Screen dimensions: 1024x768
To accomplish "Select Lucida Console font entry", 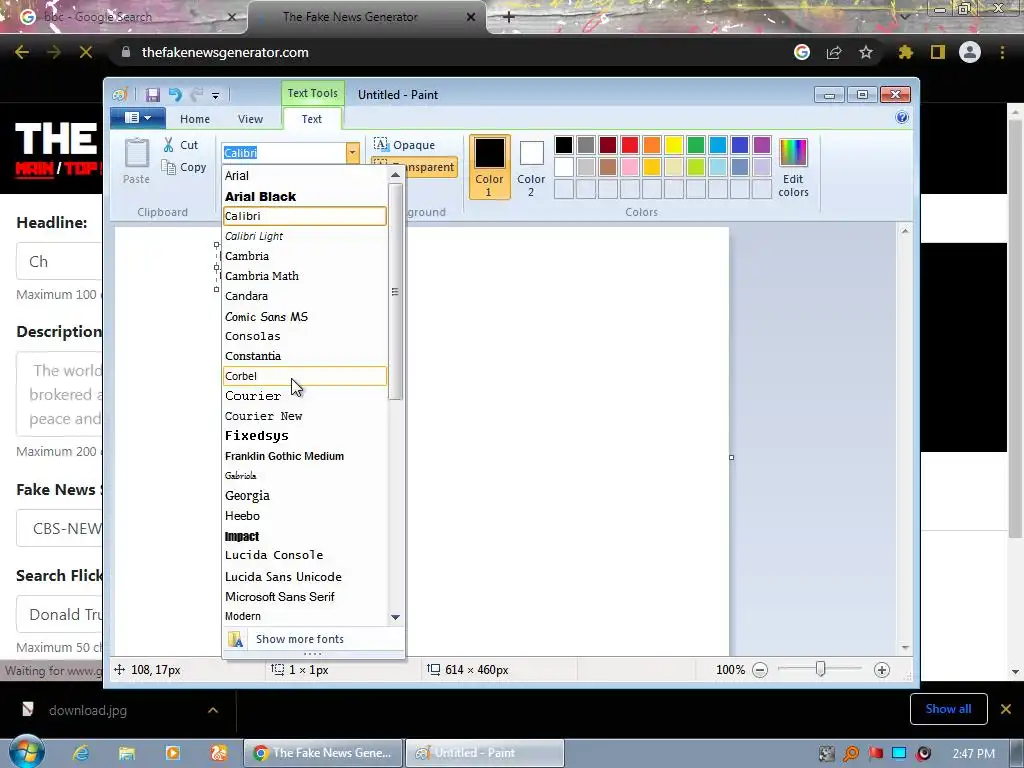I will [x=305, y=555].
